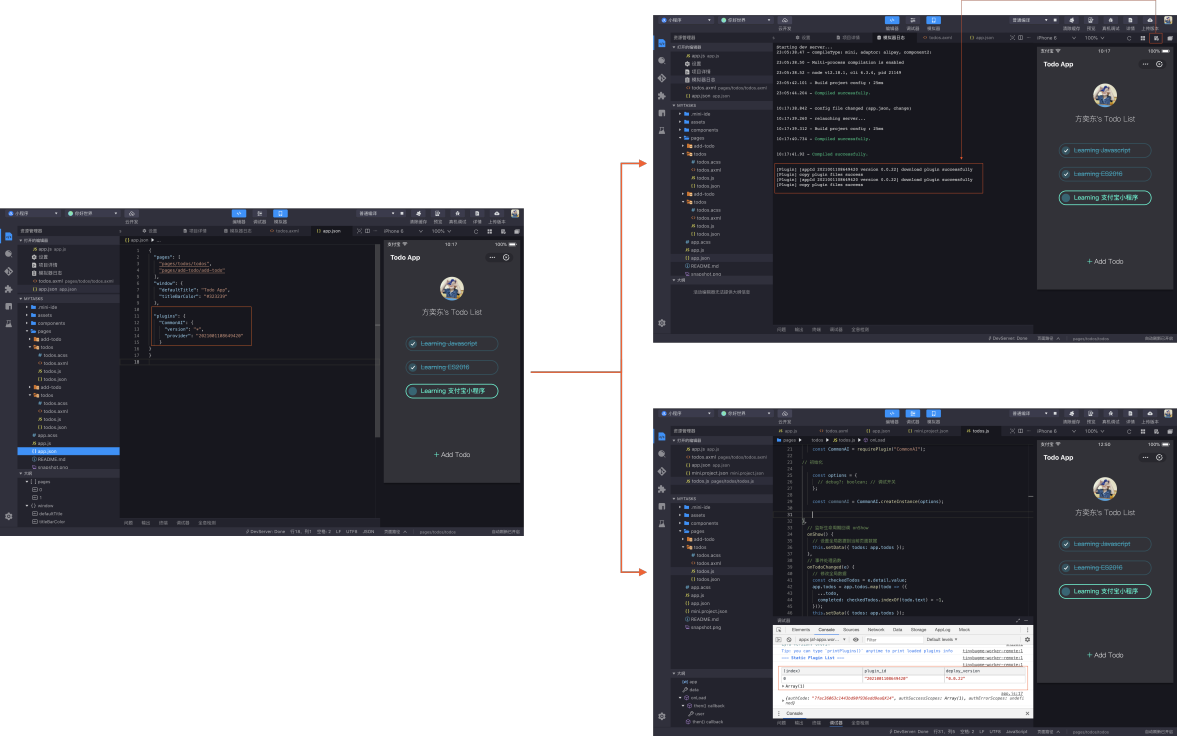Click the clear console icon beside context selector
Image resolution: width=1177 pixels, height=736 pixels.
pos(789,640)
